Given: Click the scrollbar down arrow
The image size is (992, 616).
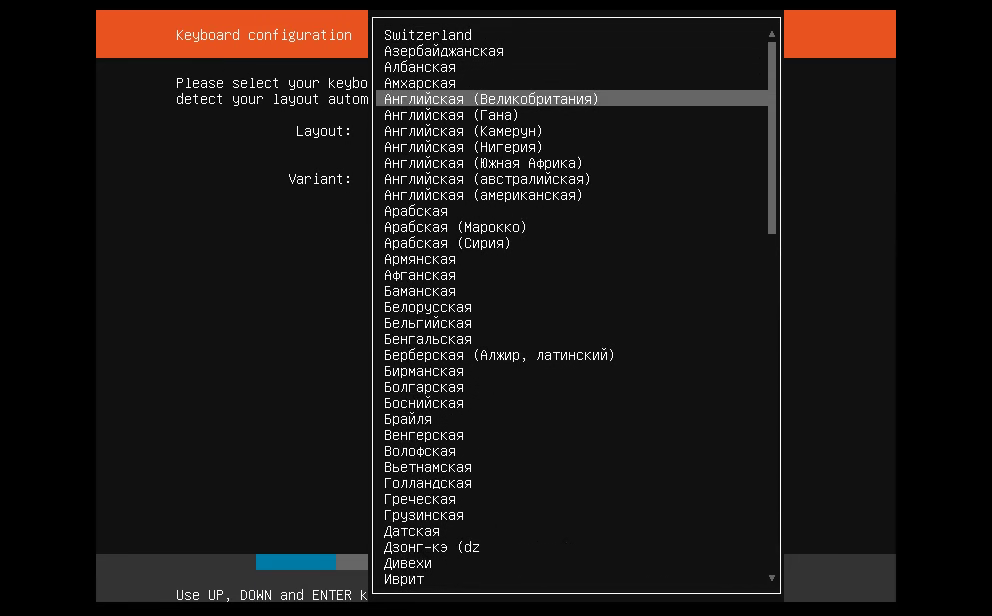Looking at the screenshot, I should 772,578.
